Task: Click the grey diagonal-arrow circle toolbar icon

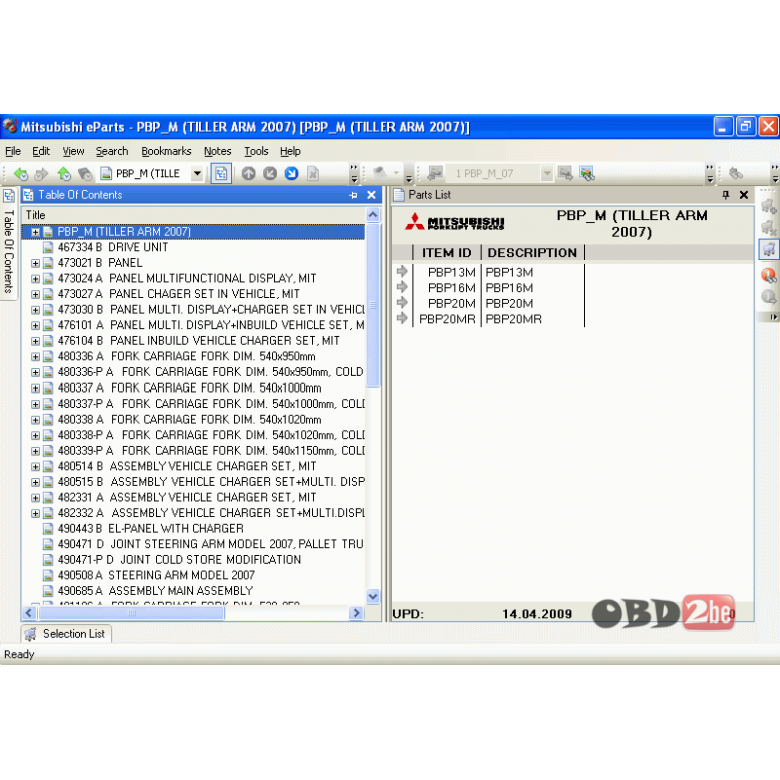Action: click(270, 174)
